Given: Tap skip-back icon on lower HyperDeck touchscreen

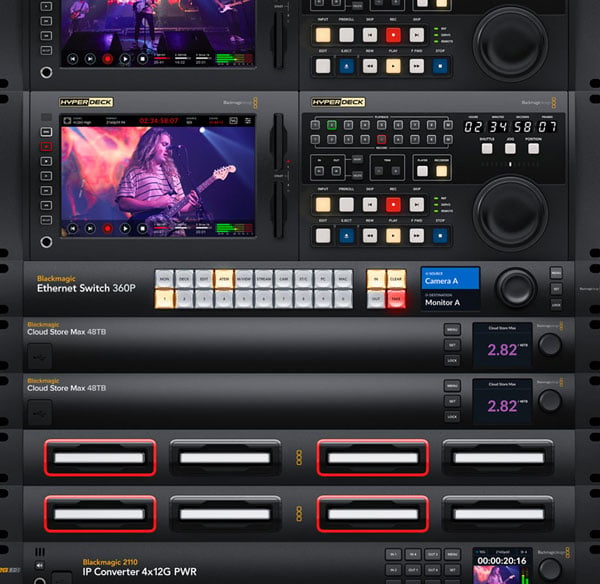Looking at the screenshot, I should coord(72,228).
